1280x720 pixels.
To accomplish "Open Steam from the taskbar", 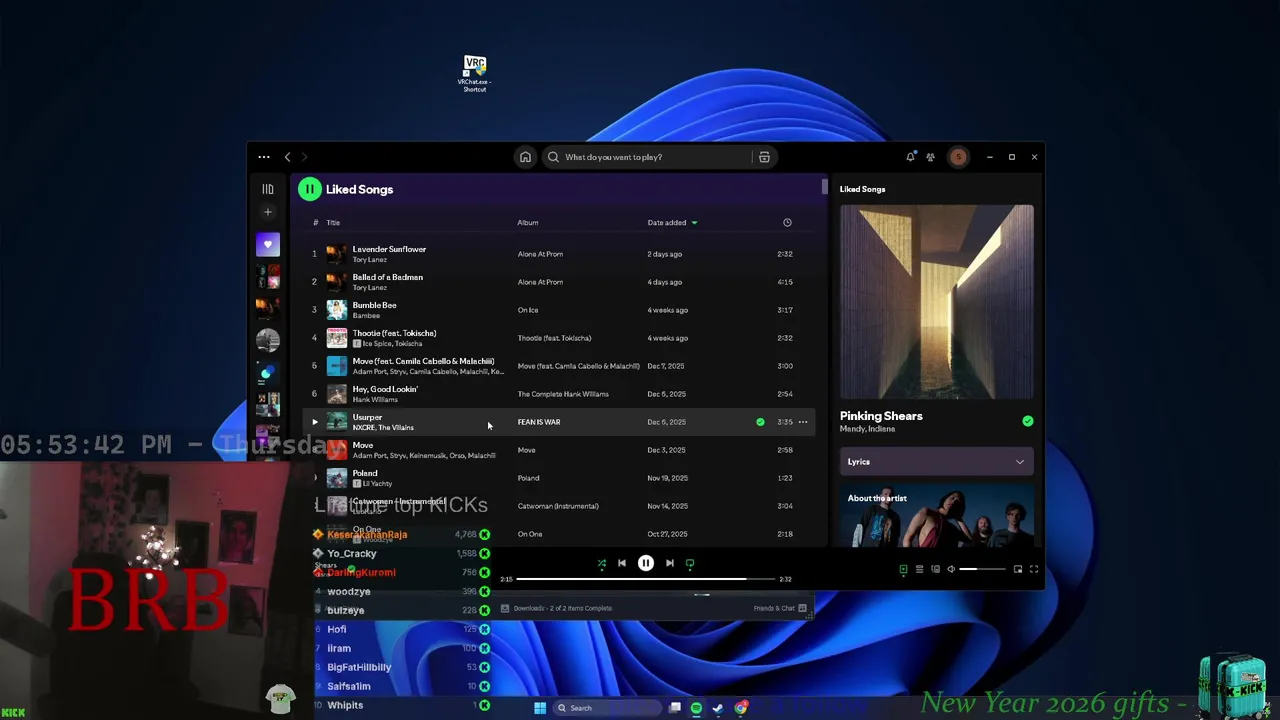I will [718, 708].
